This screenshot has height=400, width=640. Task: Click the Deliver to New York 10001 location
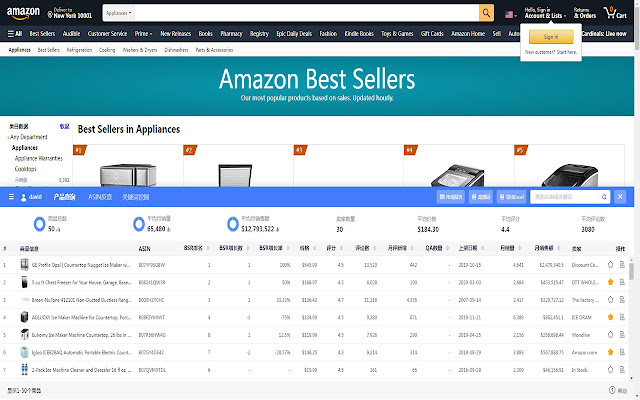tap(70, 13)
